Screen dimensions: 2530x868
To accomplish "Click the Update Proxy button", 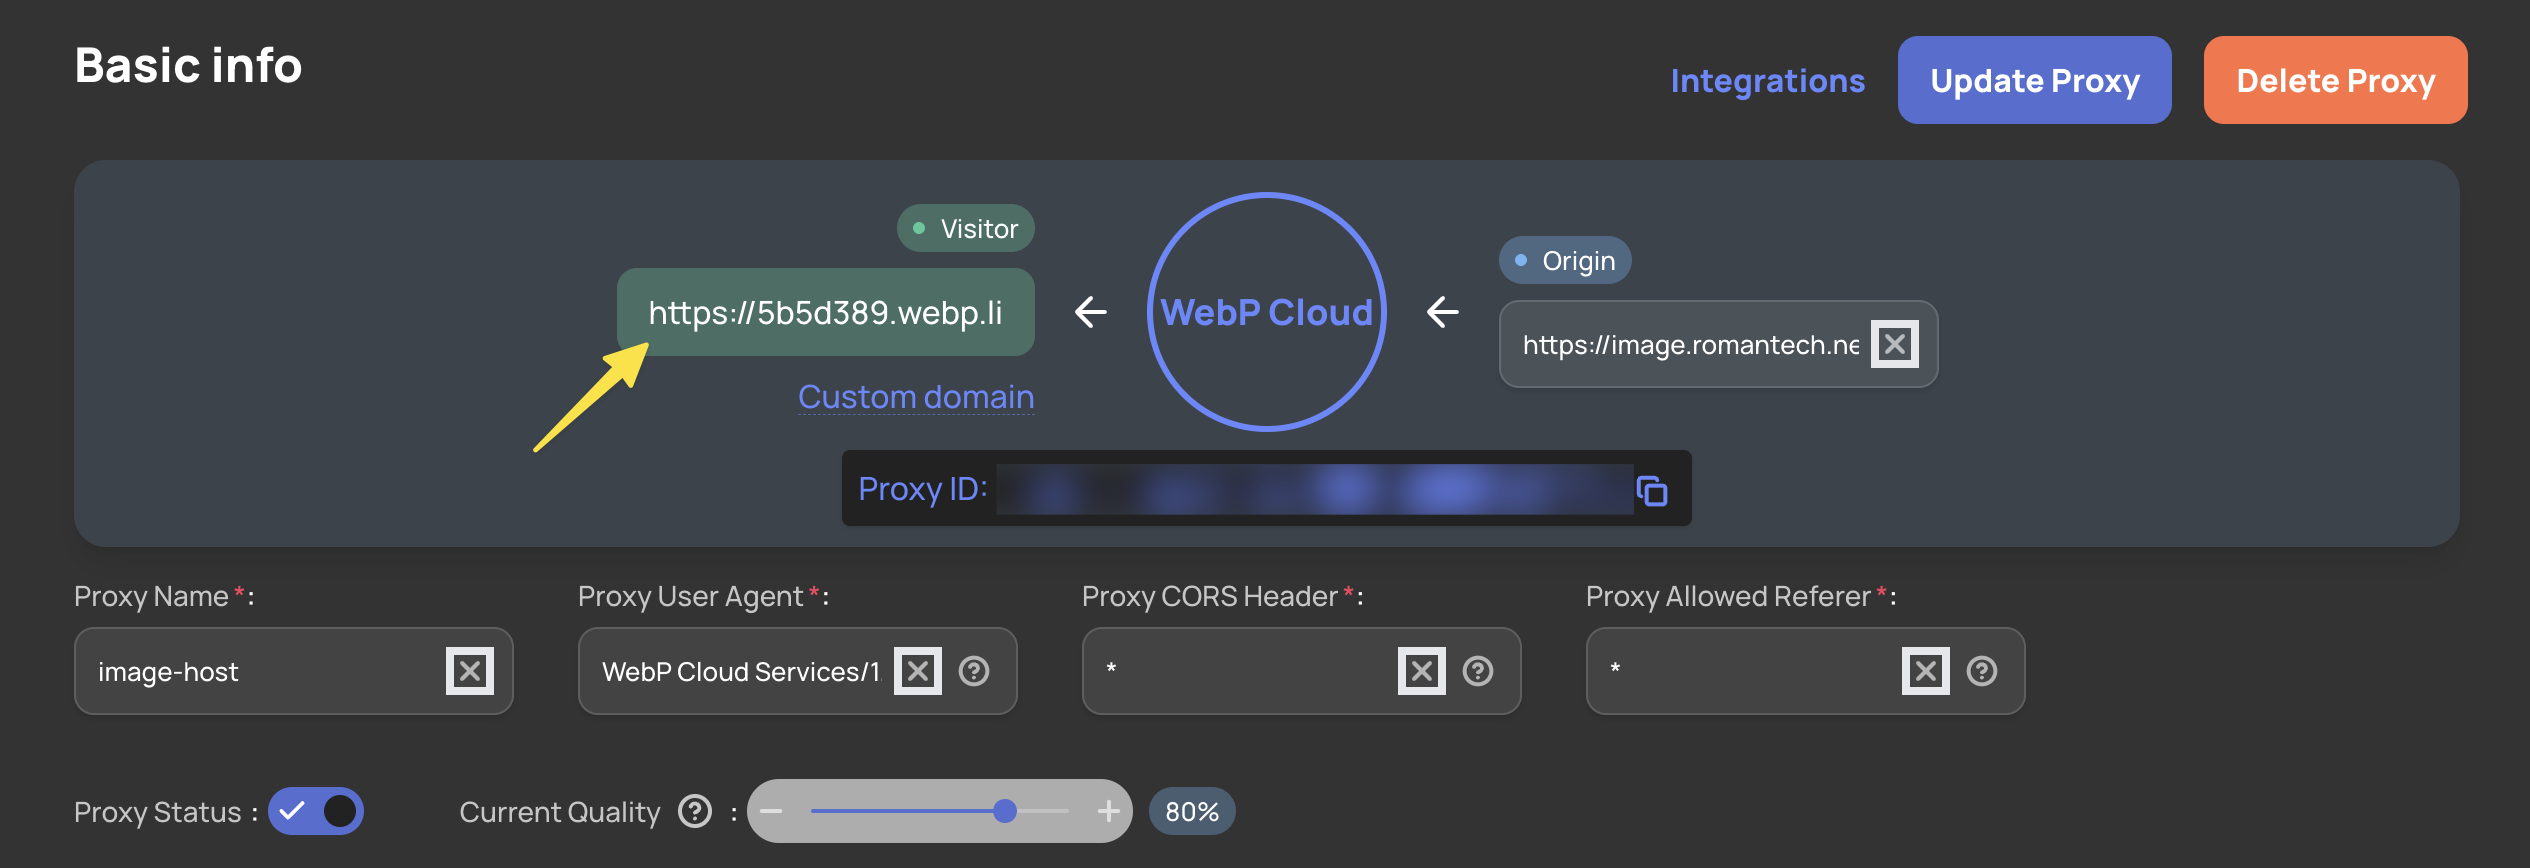I will tap(2035, 80).
